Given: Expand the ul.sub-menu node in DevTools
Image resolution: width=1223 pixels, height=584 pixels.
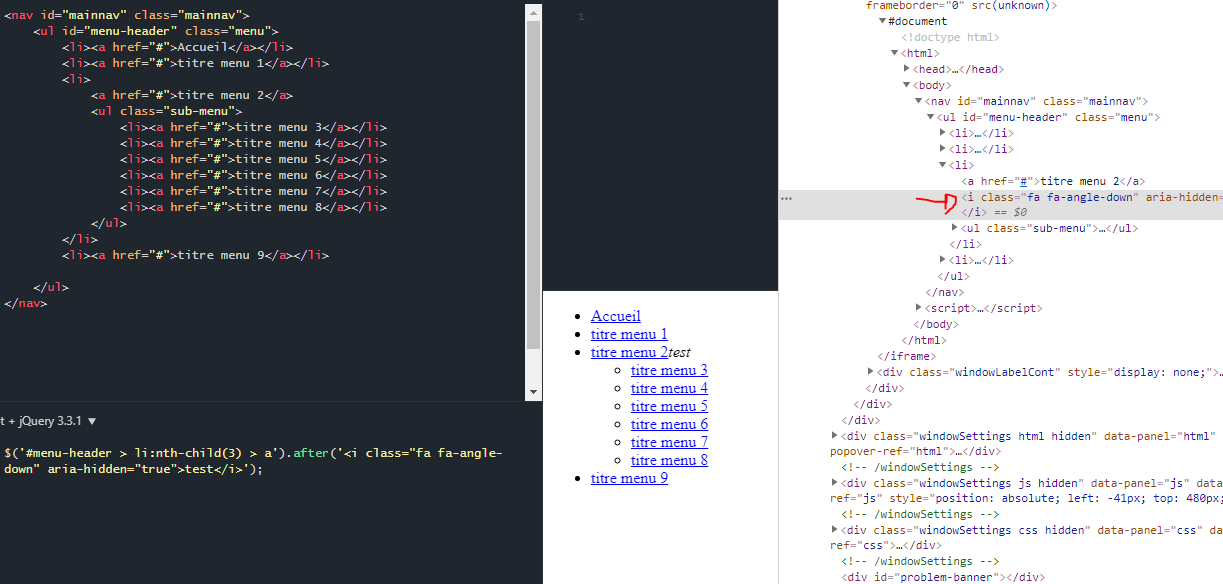Looking at the screenshot, I should [955, 228].
